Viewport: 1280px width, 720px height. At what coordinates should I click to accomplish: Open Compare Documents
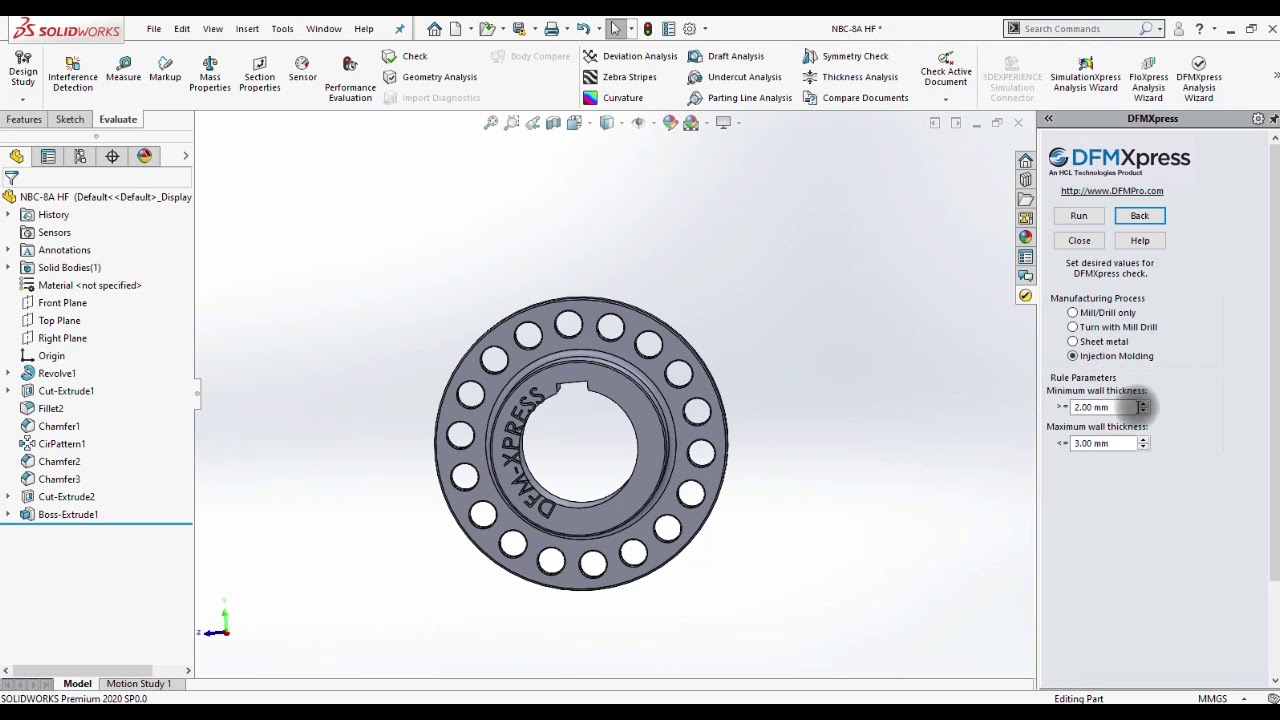(x=856, y=98)
